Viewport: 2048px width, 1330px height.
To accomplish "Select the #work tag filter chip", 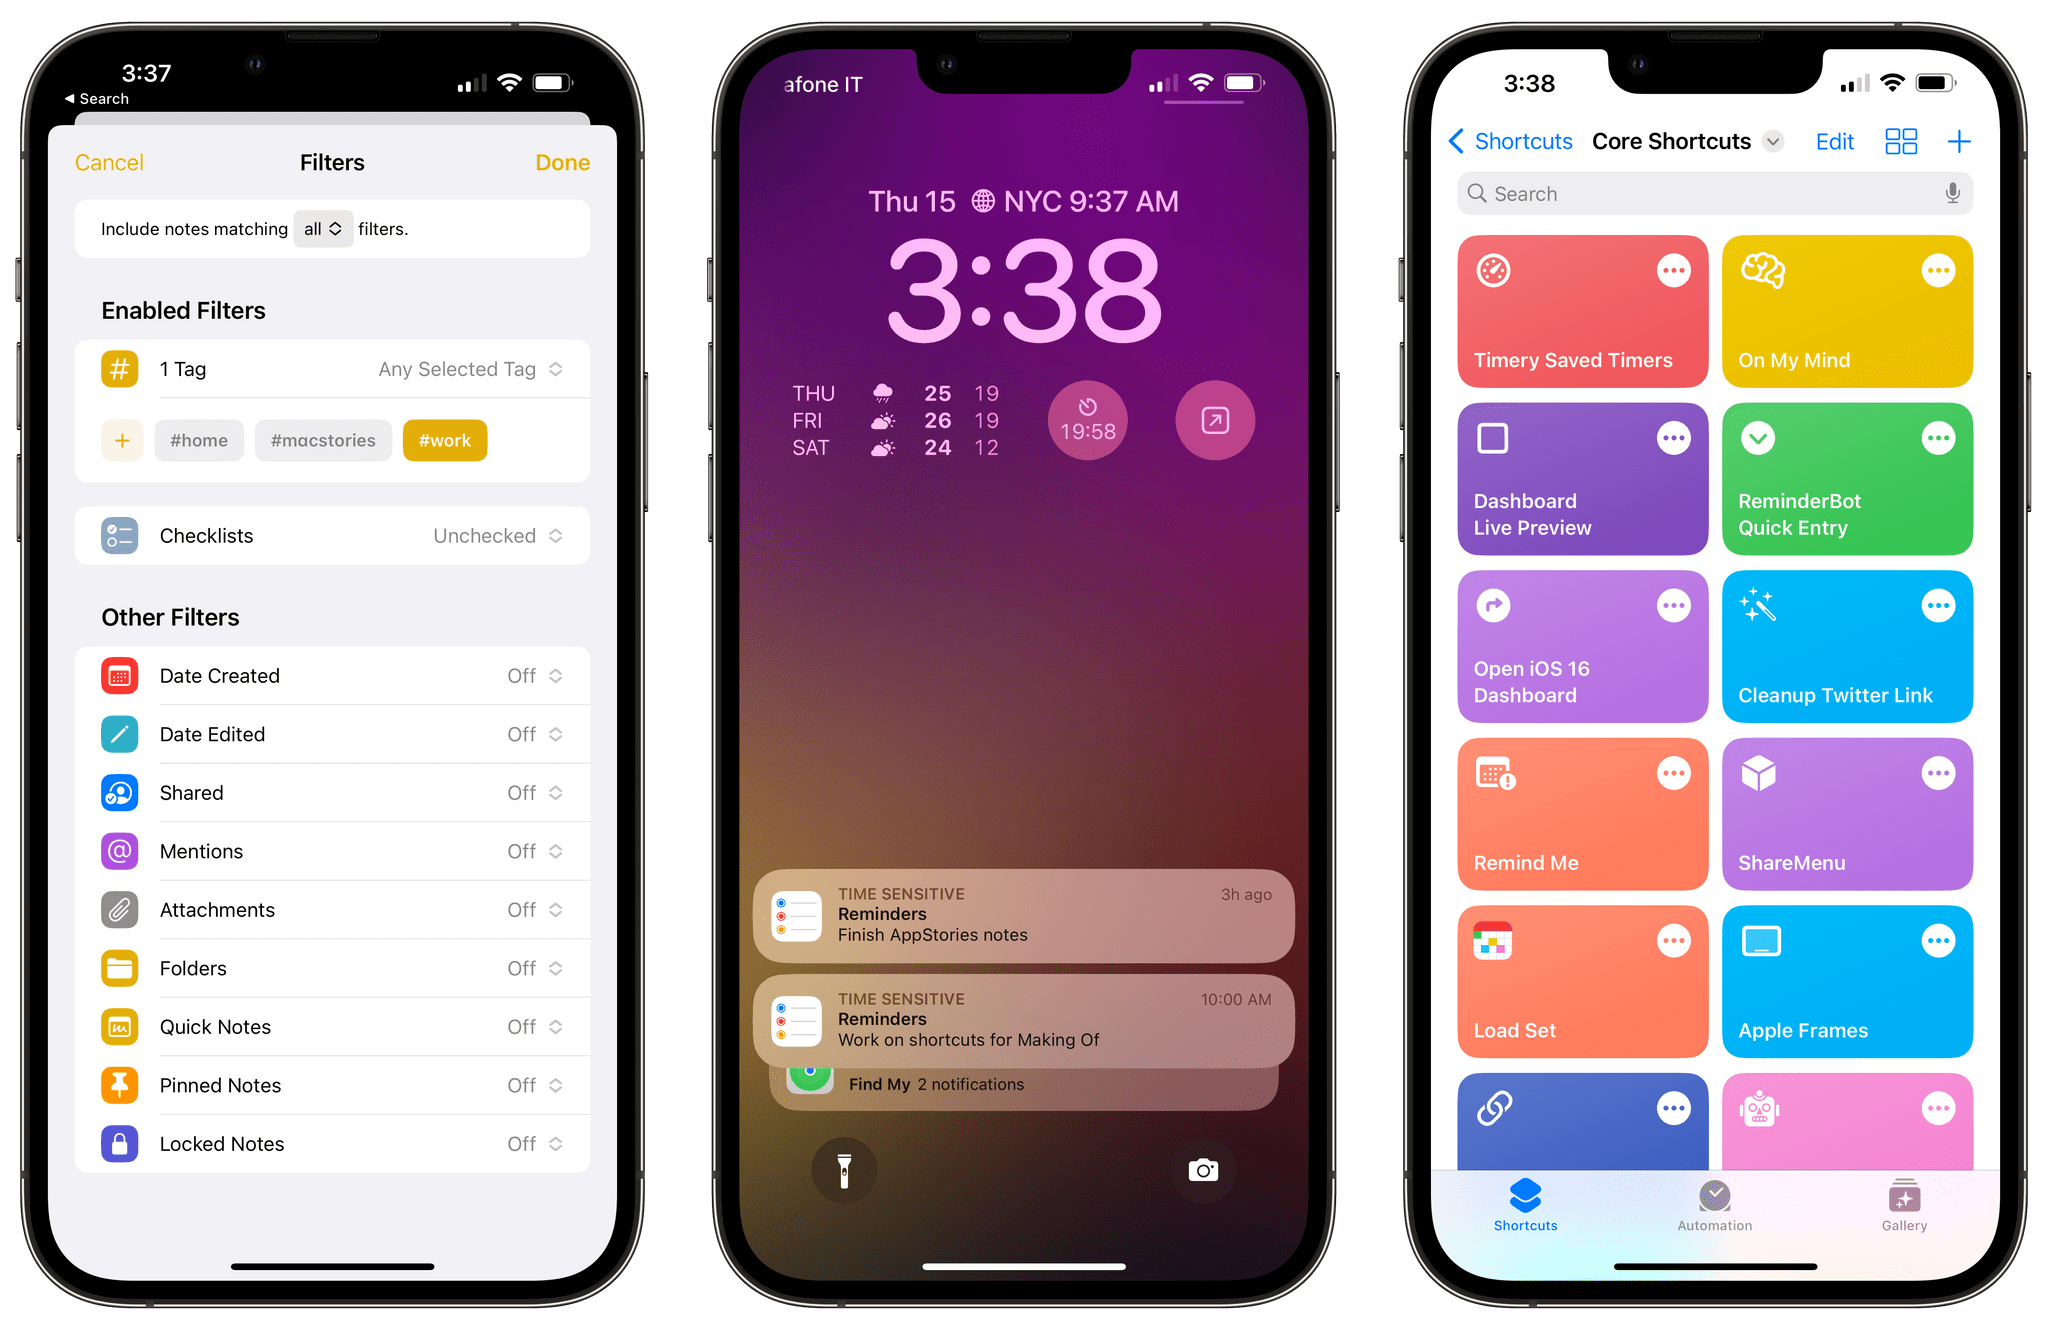I will pyautogui.click(x=445, y=440).
